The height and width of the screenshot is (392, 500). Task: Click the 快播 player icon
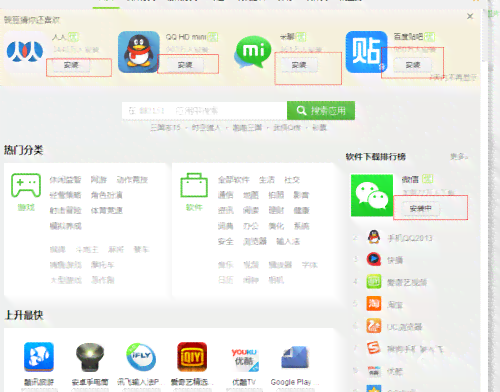click(x=374, y=259)
